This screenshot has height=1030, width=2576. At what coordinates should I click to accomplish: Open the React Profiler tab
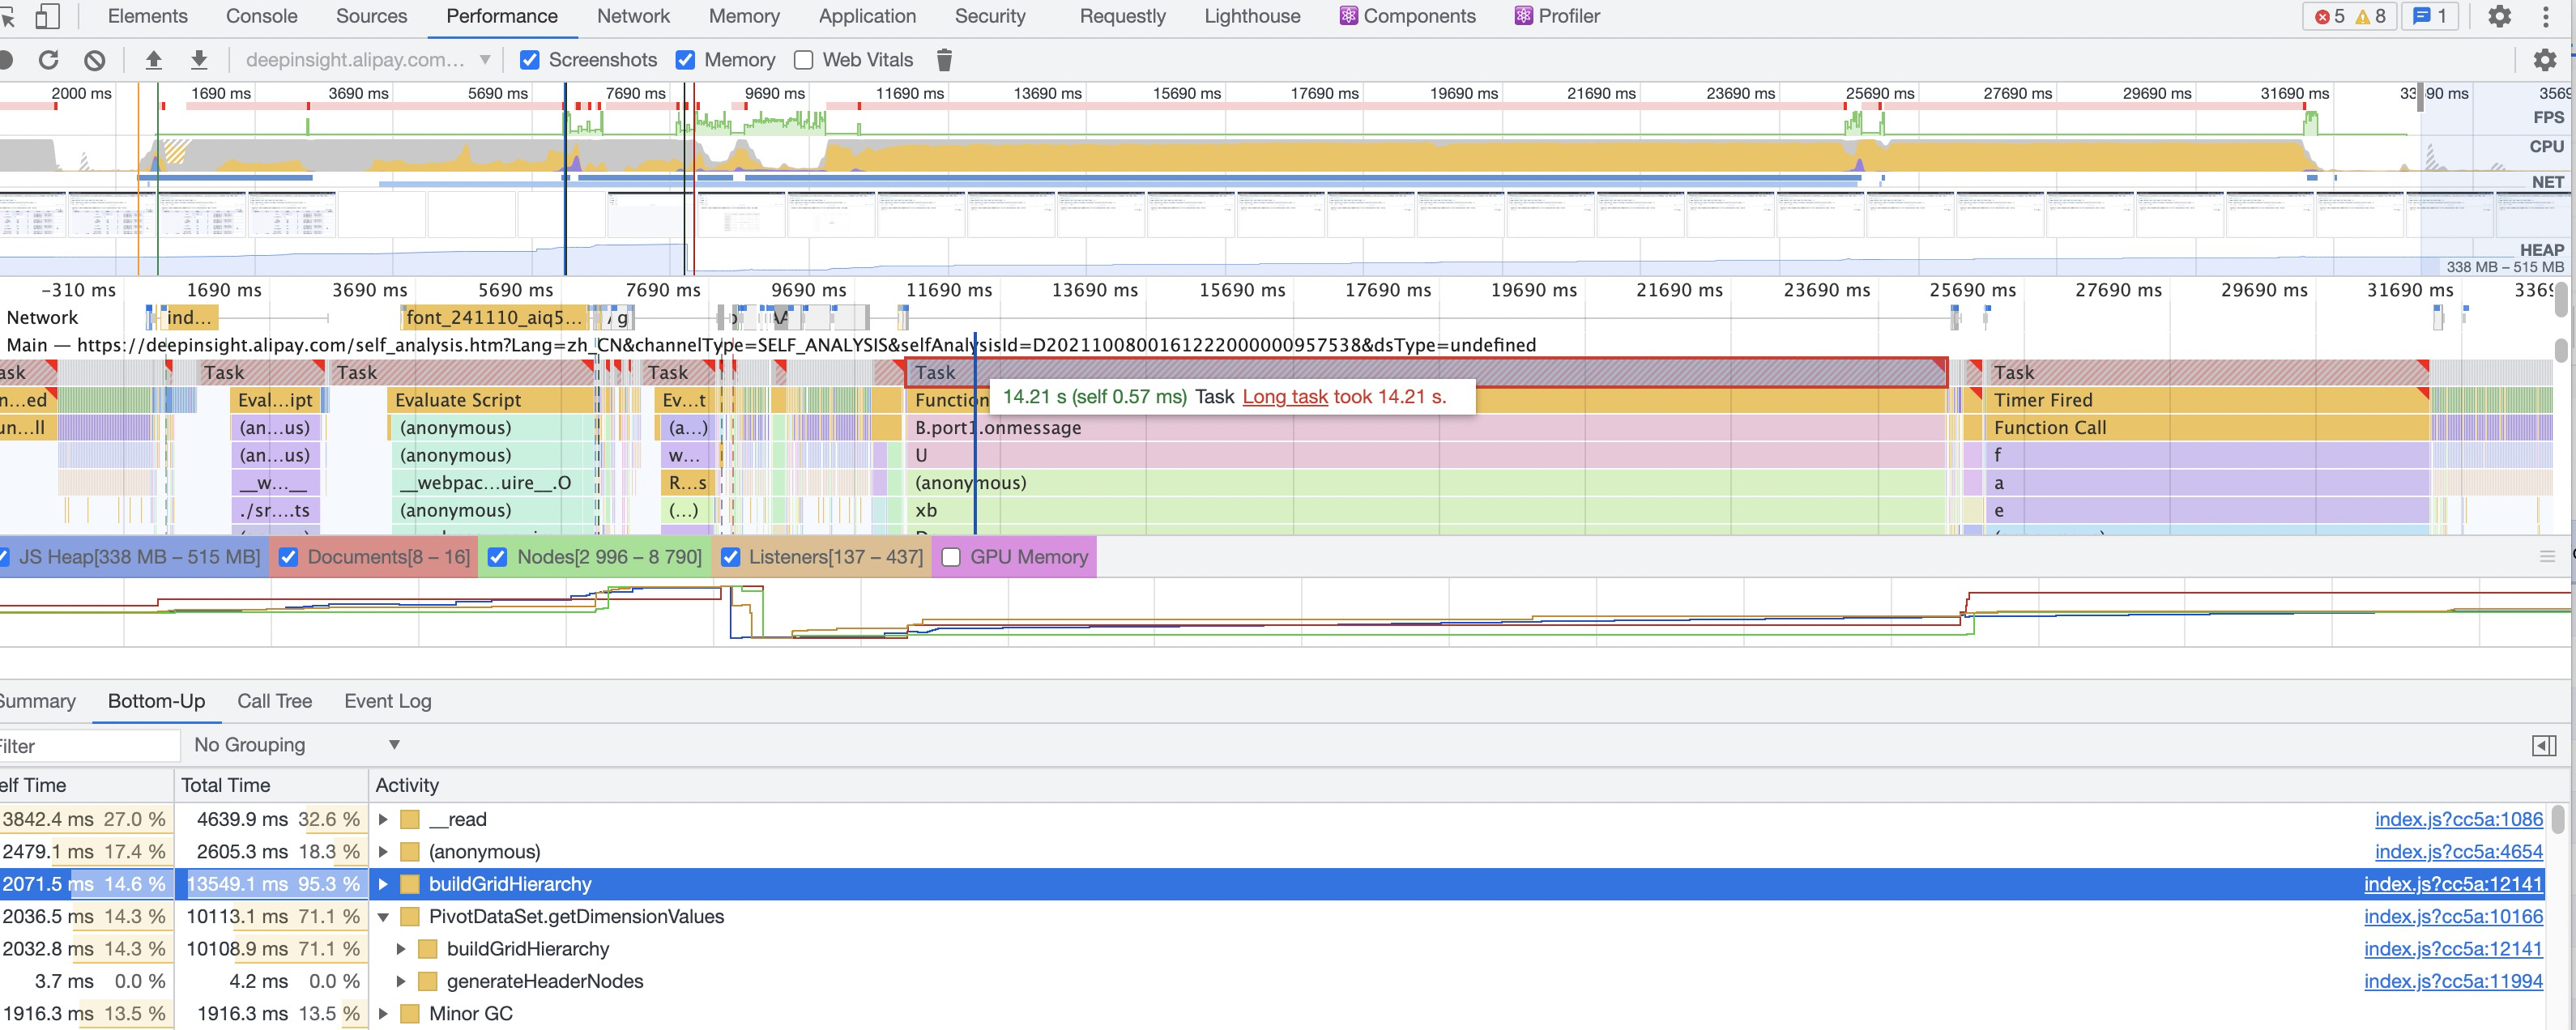pyautogui.click(x=1556, y=16)
